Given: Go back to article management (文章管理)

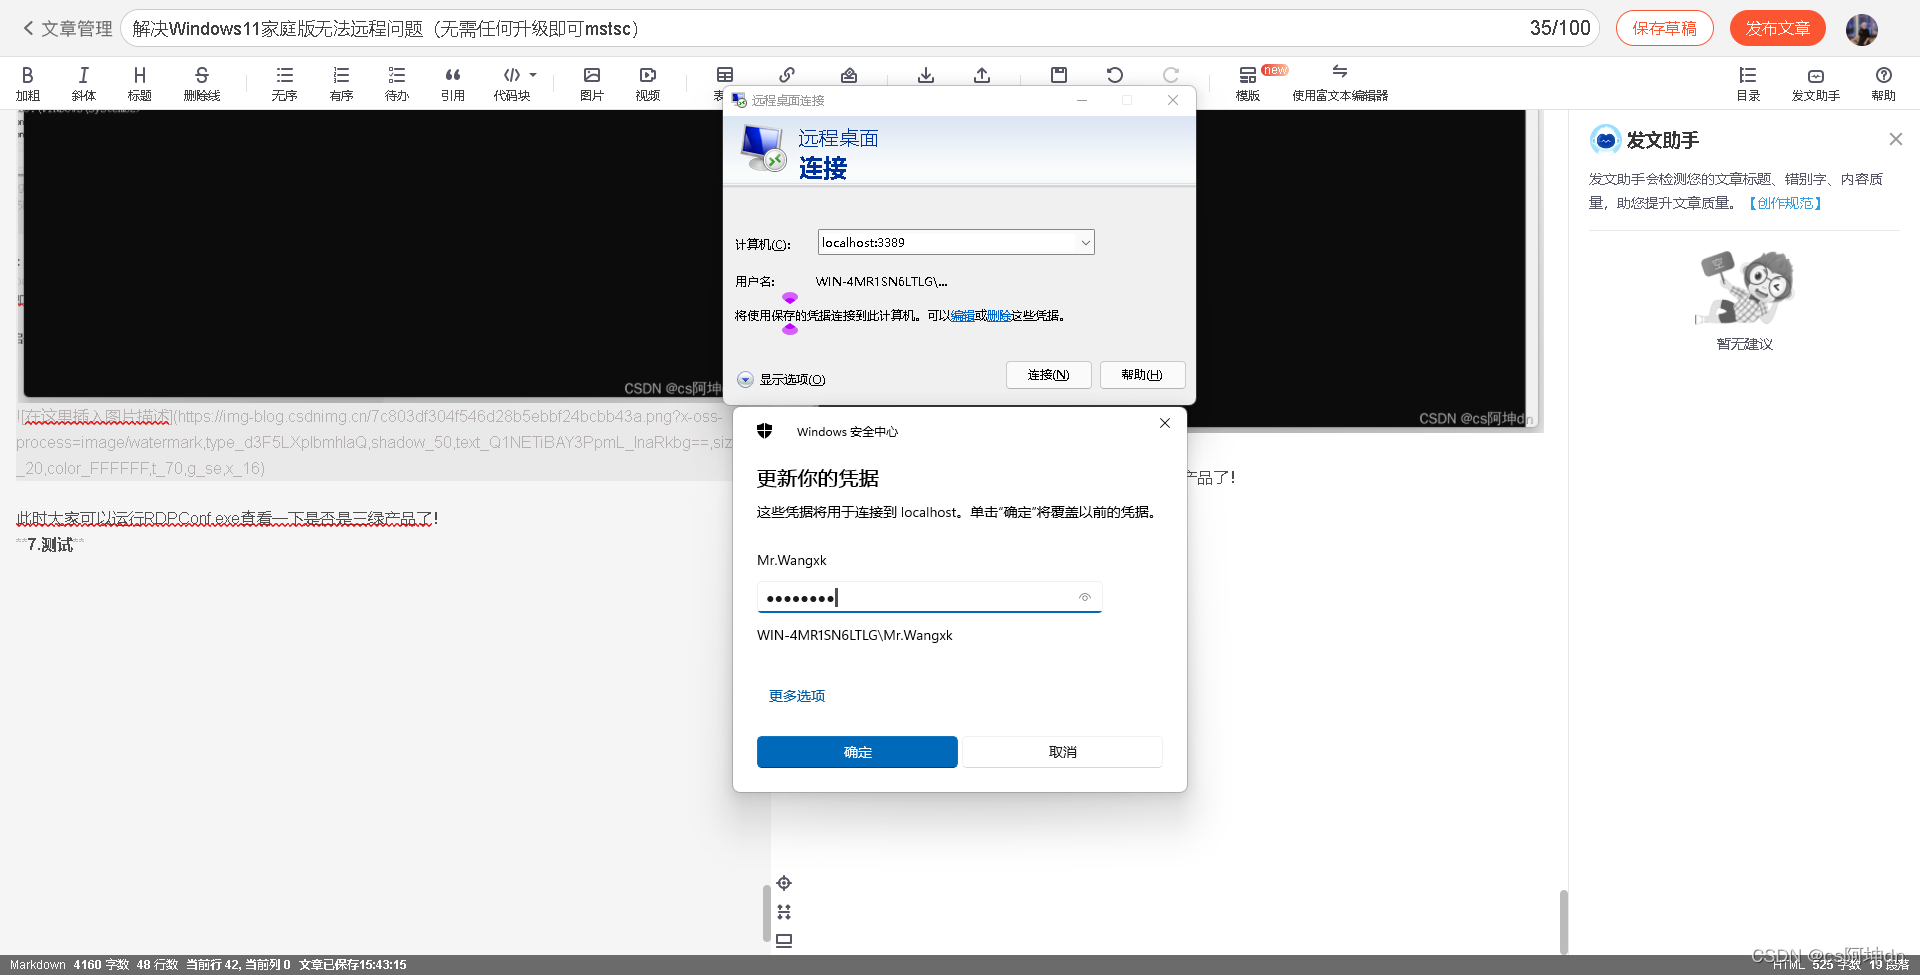Looking at the screenshot, I should coord(67,29).
